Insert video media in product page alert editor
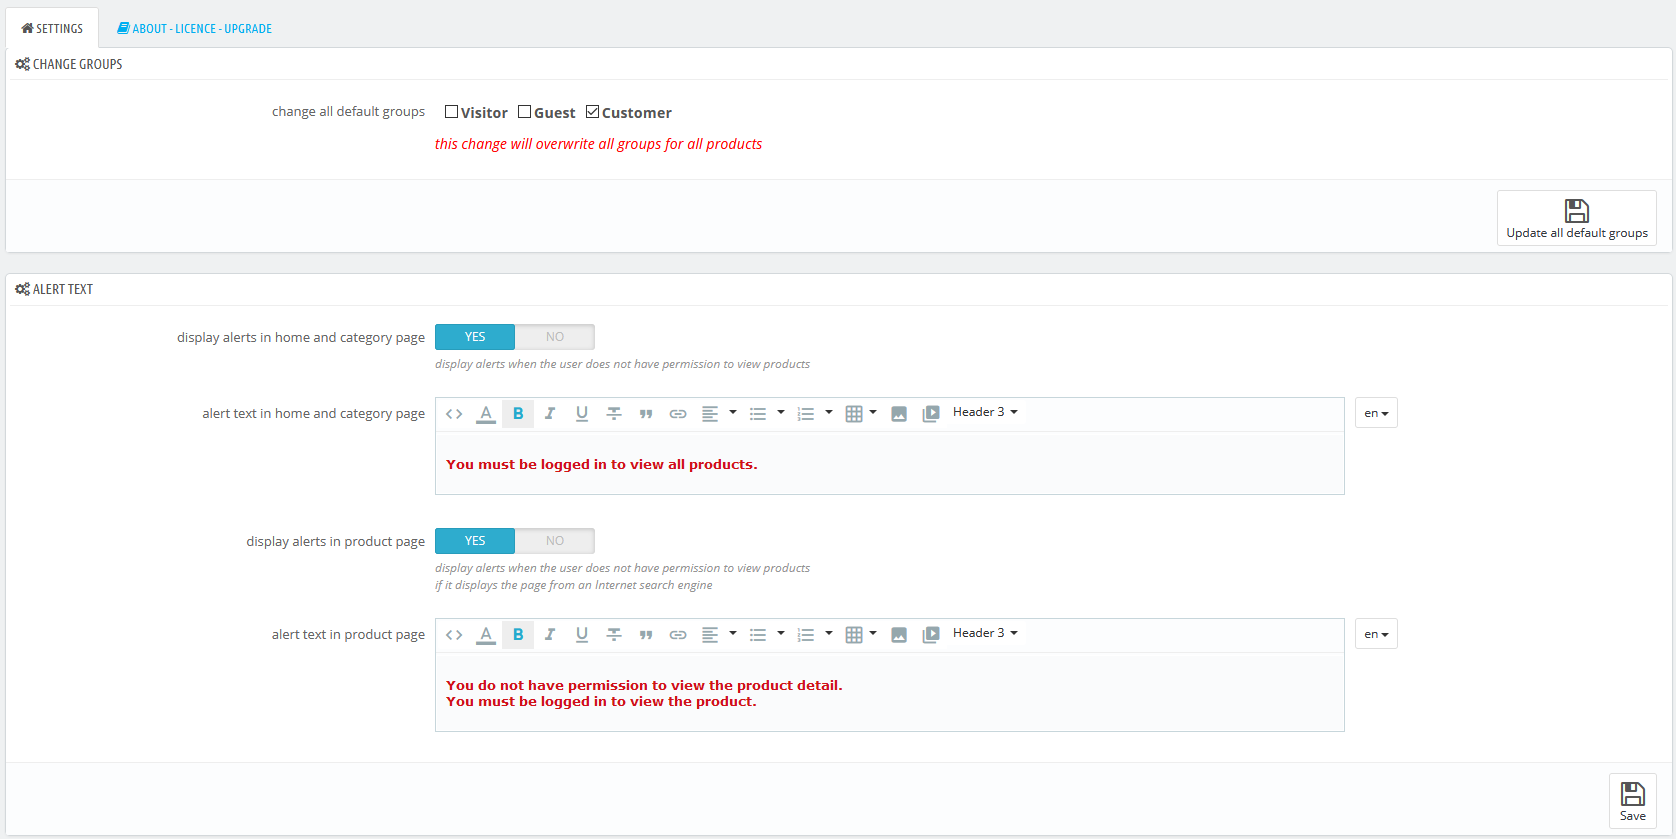The height and width of the screenshot is (839, 1676). (931, 635)
